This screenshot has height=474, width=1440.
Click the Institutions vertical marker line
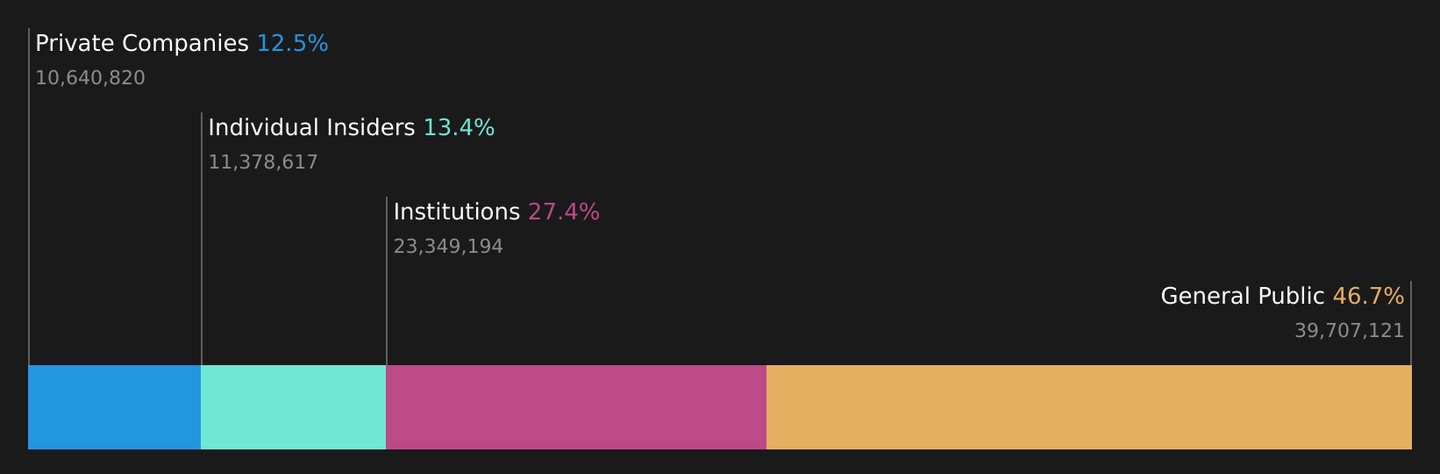click(387, 280)
